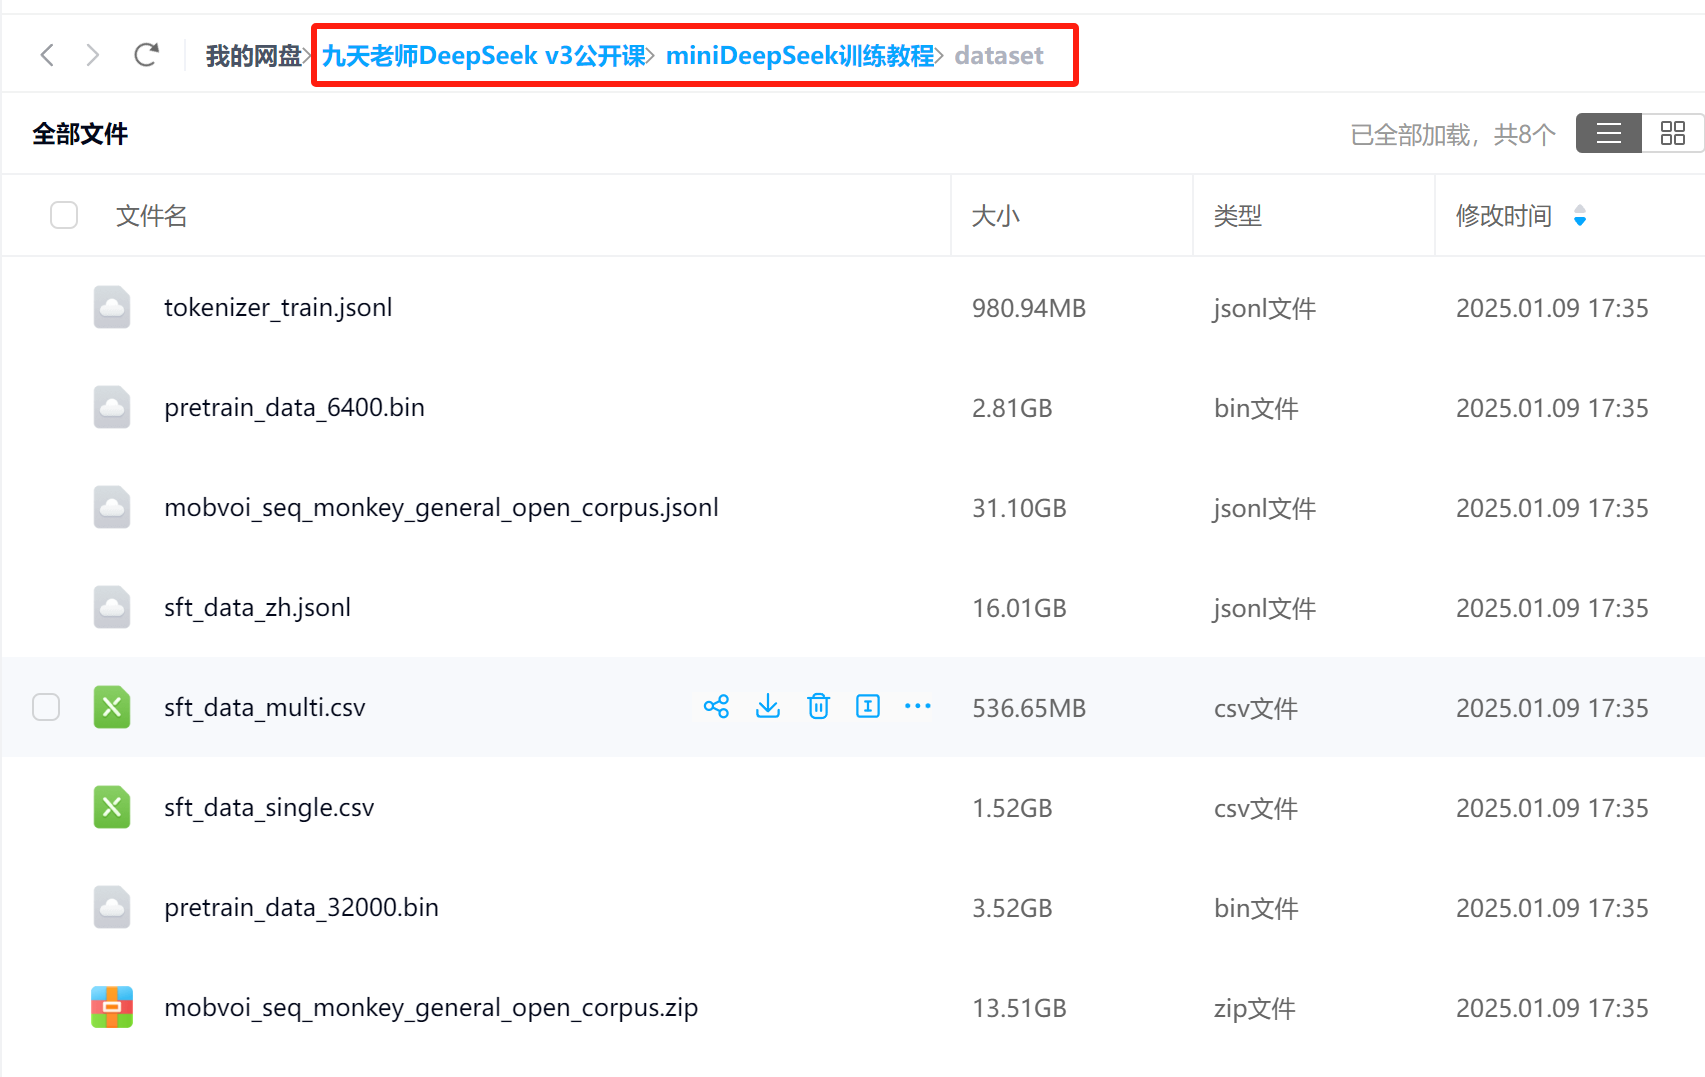Tick the checkbox for sft_data_multi.csv

coord(46,707)
